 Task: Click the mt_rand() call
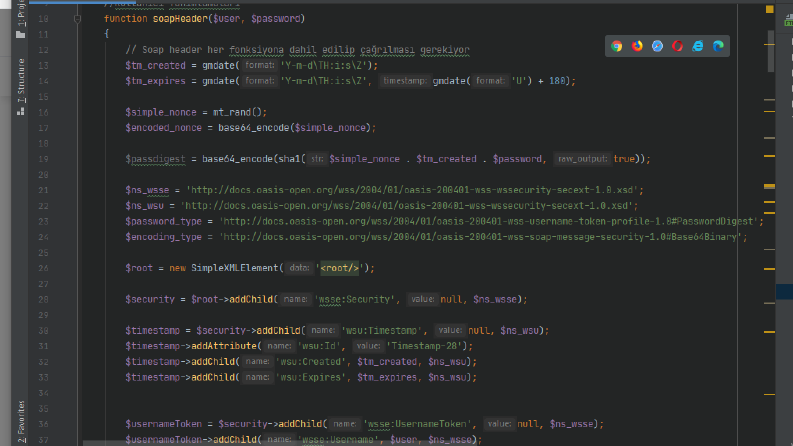click(x=237, y=112)
